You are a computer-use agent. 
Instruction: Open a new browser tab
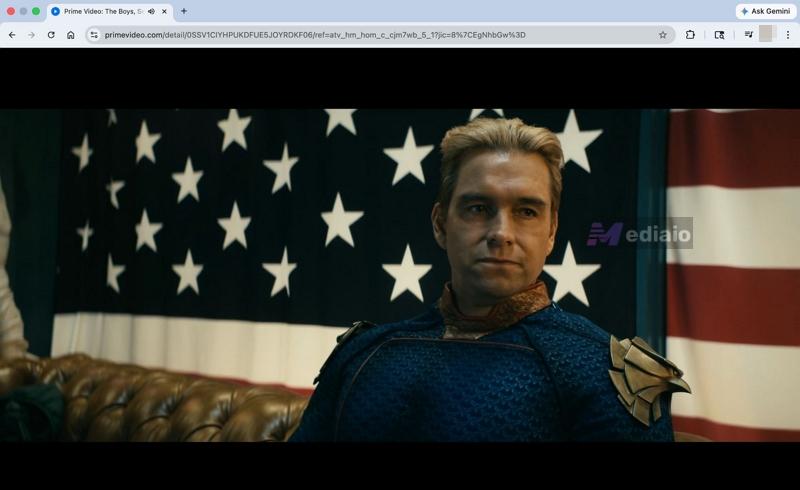(184, 11)
